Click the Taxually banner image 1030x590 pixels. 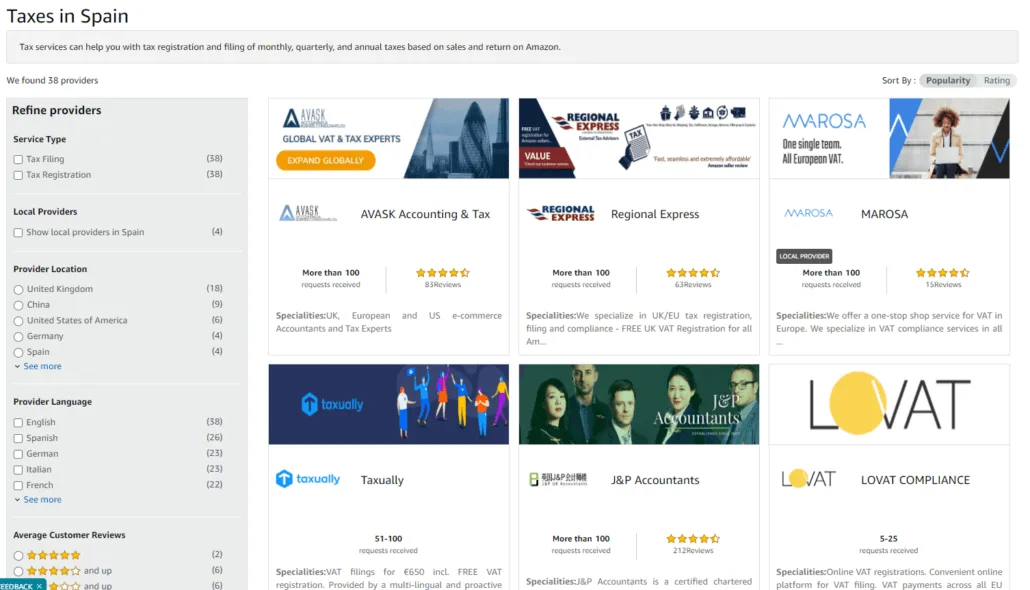coord(388,405)
